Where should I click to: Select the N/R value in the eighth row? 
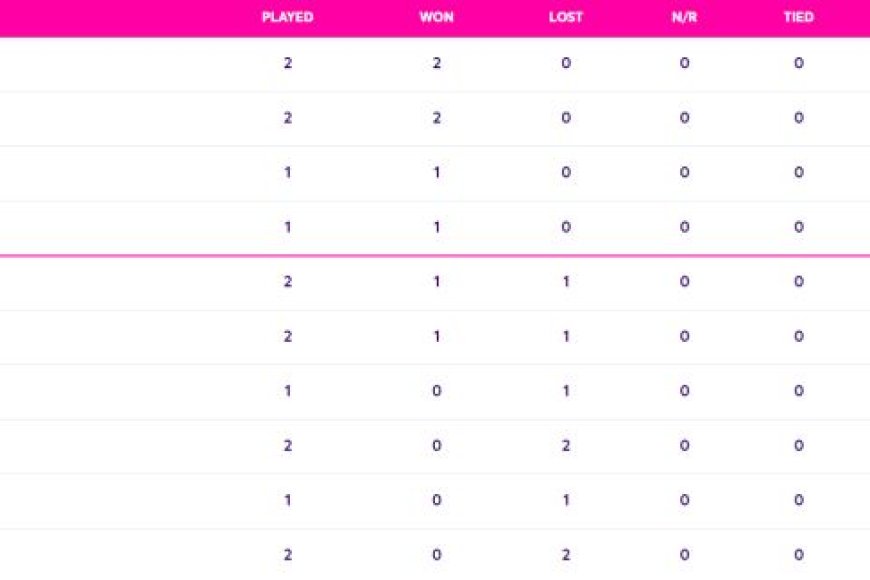coord(684,446)
